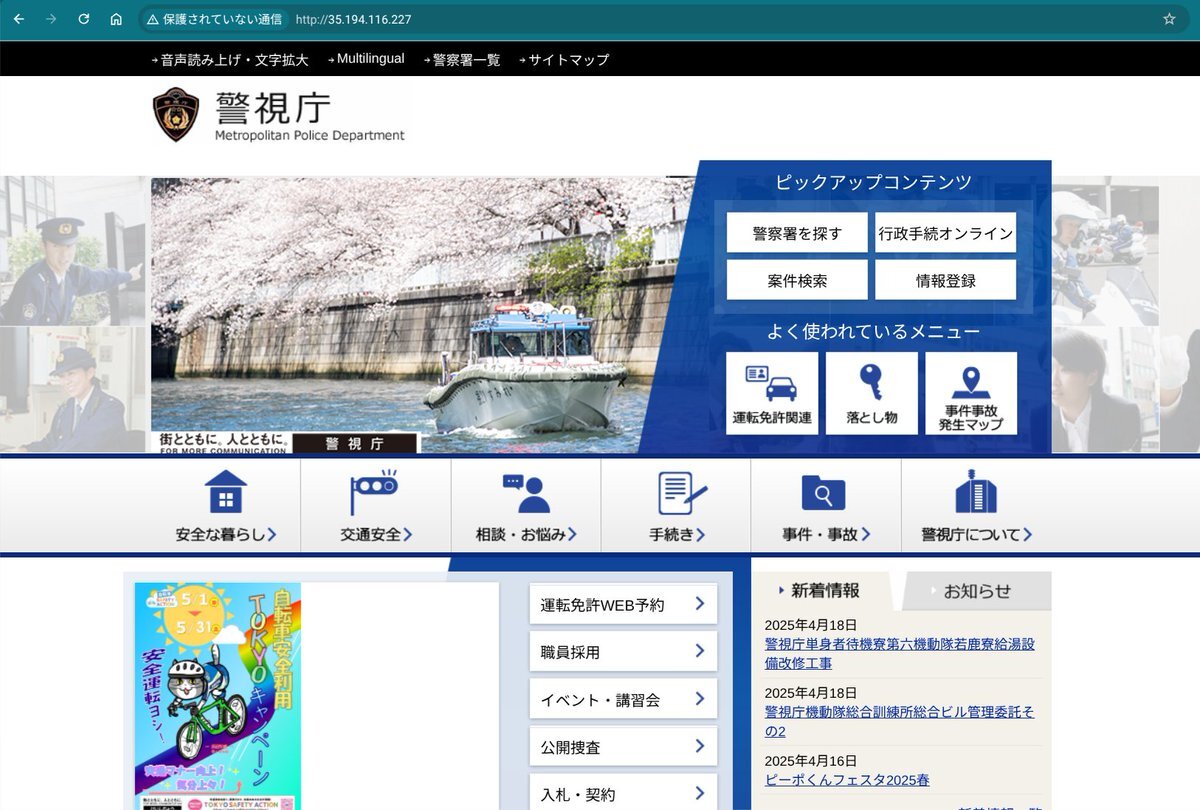Open 事件事故発生マップ map pin icon tile
The height and width of the screenshot is (810, 1200).
(x=970, y=393)
